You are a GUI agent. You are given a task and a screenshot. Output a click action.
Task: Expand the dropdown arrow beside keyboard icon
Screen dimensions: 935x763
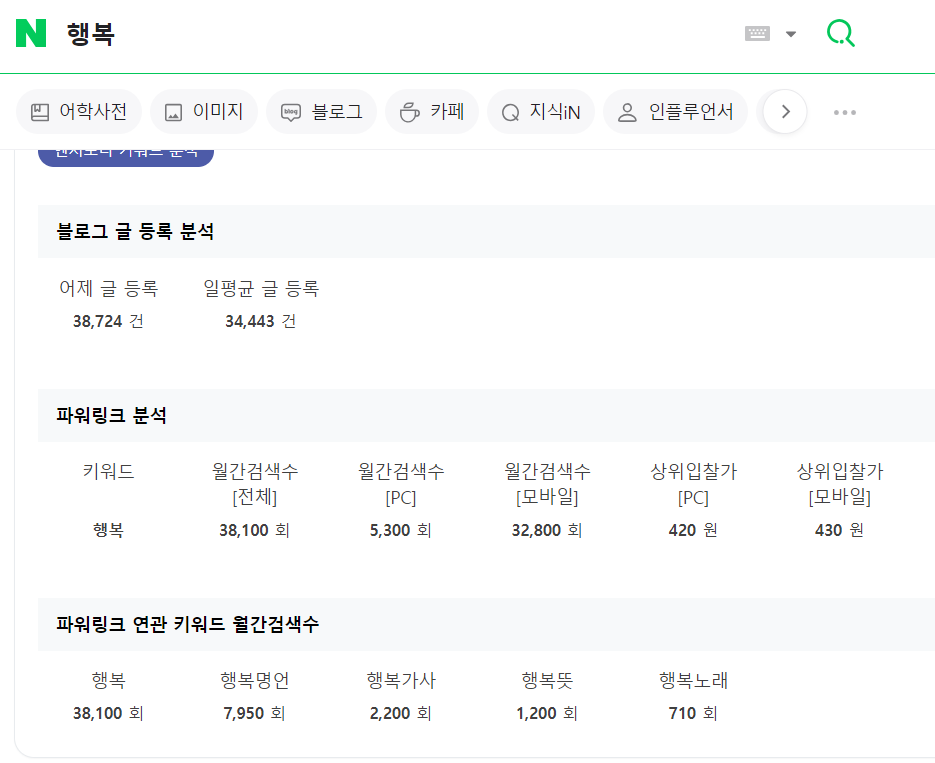pyautogui.click(x=791, y=34)
